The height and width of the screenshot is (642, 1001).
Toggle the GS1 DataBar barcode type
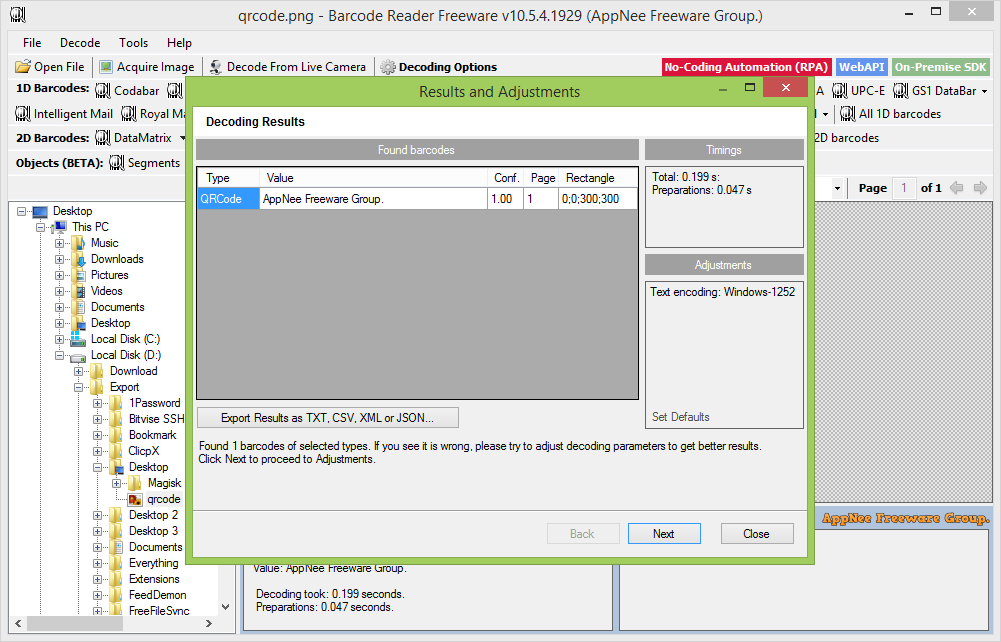click(935, 91)
